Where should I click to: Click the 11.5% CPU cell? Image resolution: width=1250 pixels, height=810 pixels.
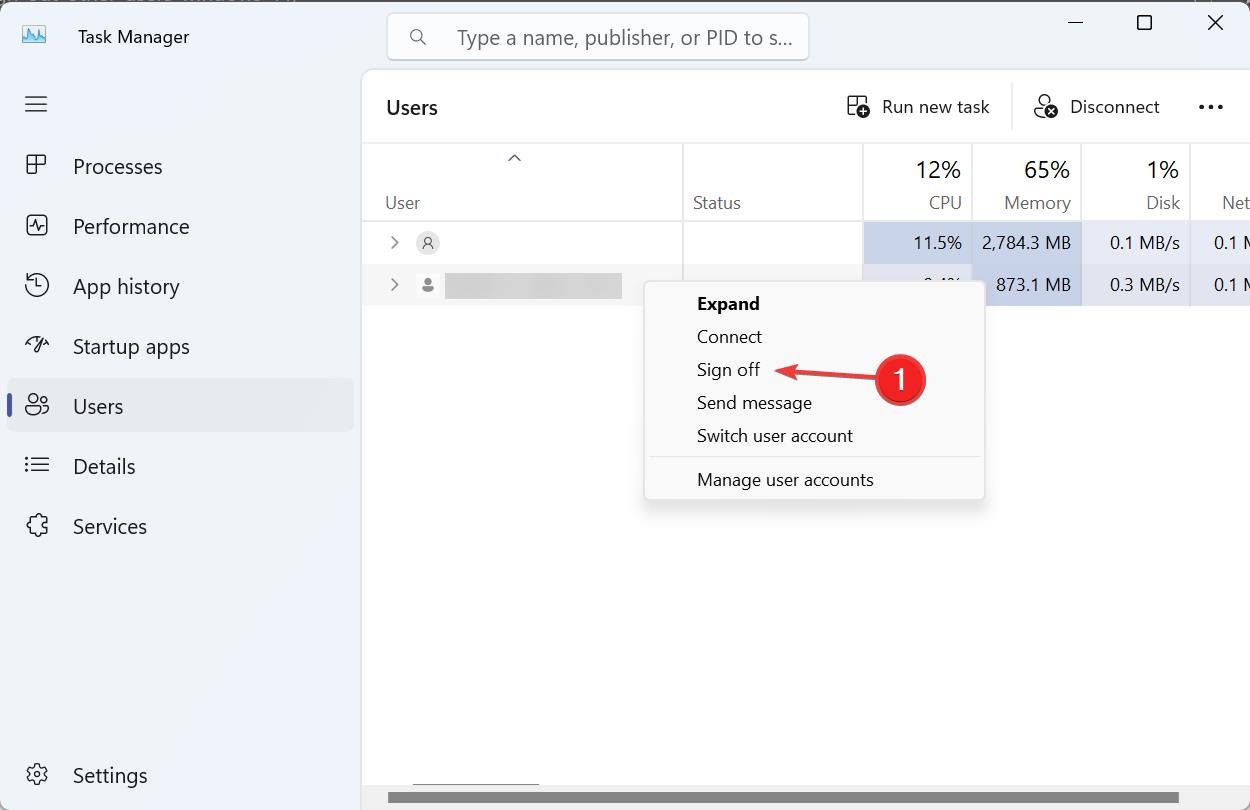pos(917,243)
